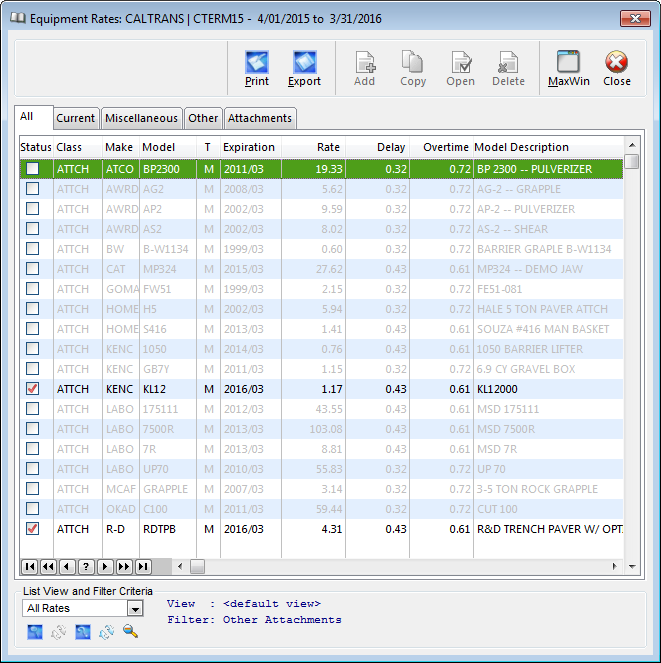The width and height of the screenshot is (661, 663).
Task: Uncheck status checkbox for R-D RDTPB
Action: coord(33,529)
